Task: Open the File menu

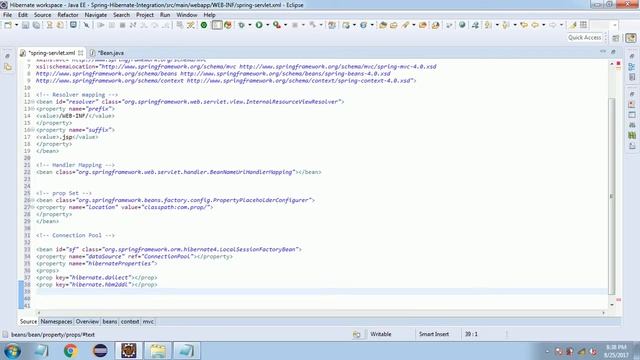Action: point(7,15)
